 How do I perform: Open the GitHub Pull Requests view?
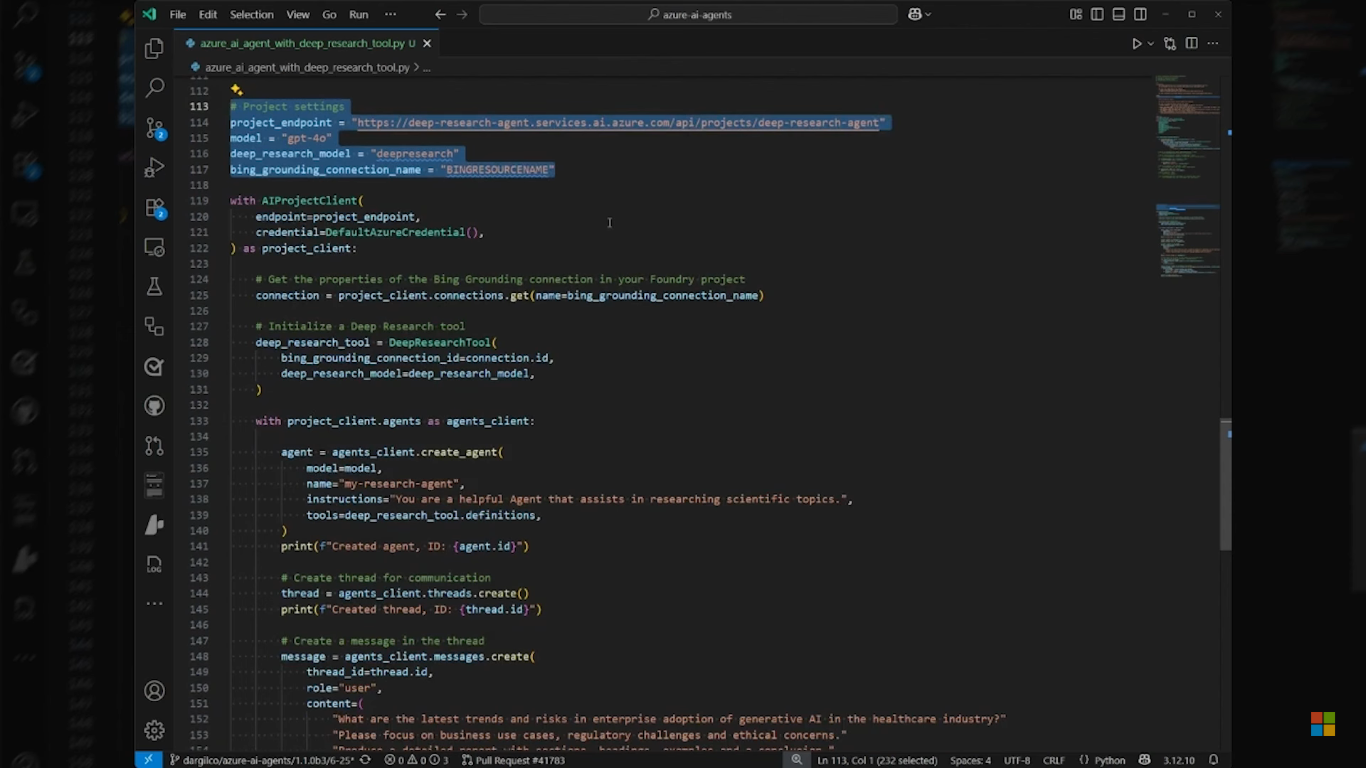point(154,446)
